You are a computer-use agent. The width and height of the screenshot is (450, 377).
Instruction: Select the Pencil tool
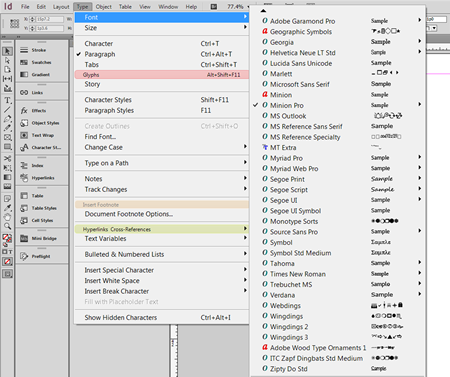coord(7,128)
